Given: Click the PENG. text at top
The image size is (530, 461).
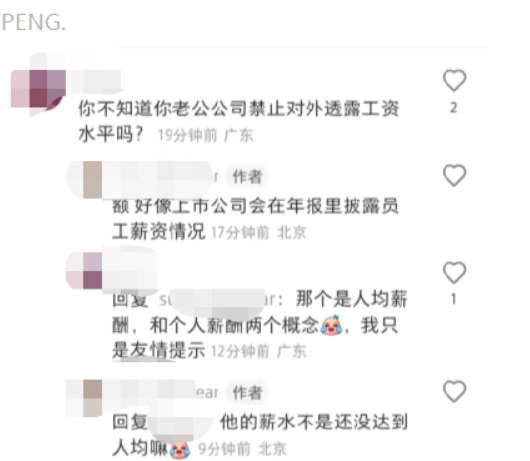Looking at the screenshot, I should point(33,22).
